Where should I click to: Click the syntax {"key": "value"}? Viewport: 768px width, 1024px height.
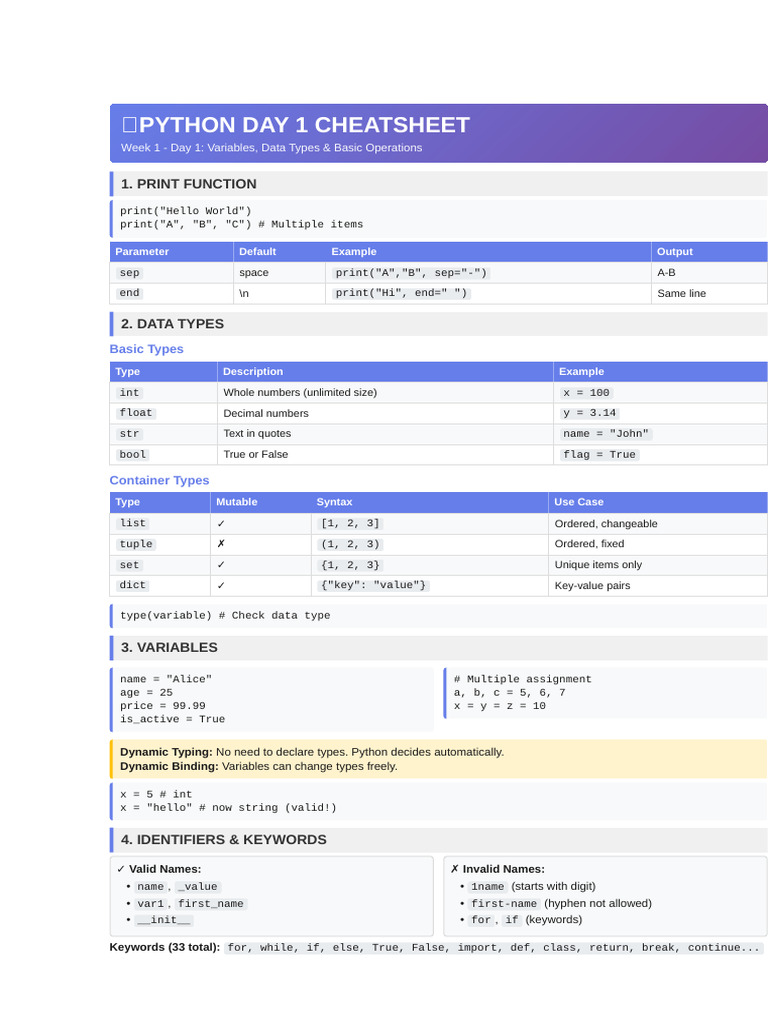click(x=373, y=585)
